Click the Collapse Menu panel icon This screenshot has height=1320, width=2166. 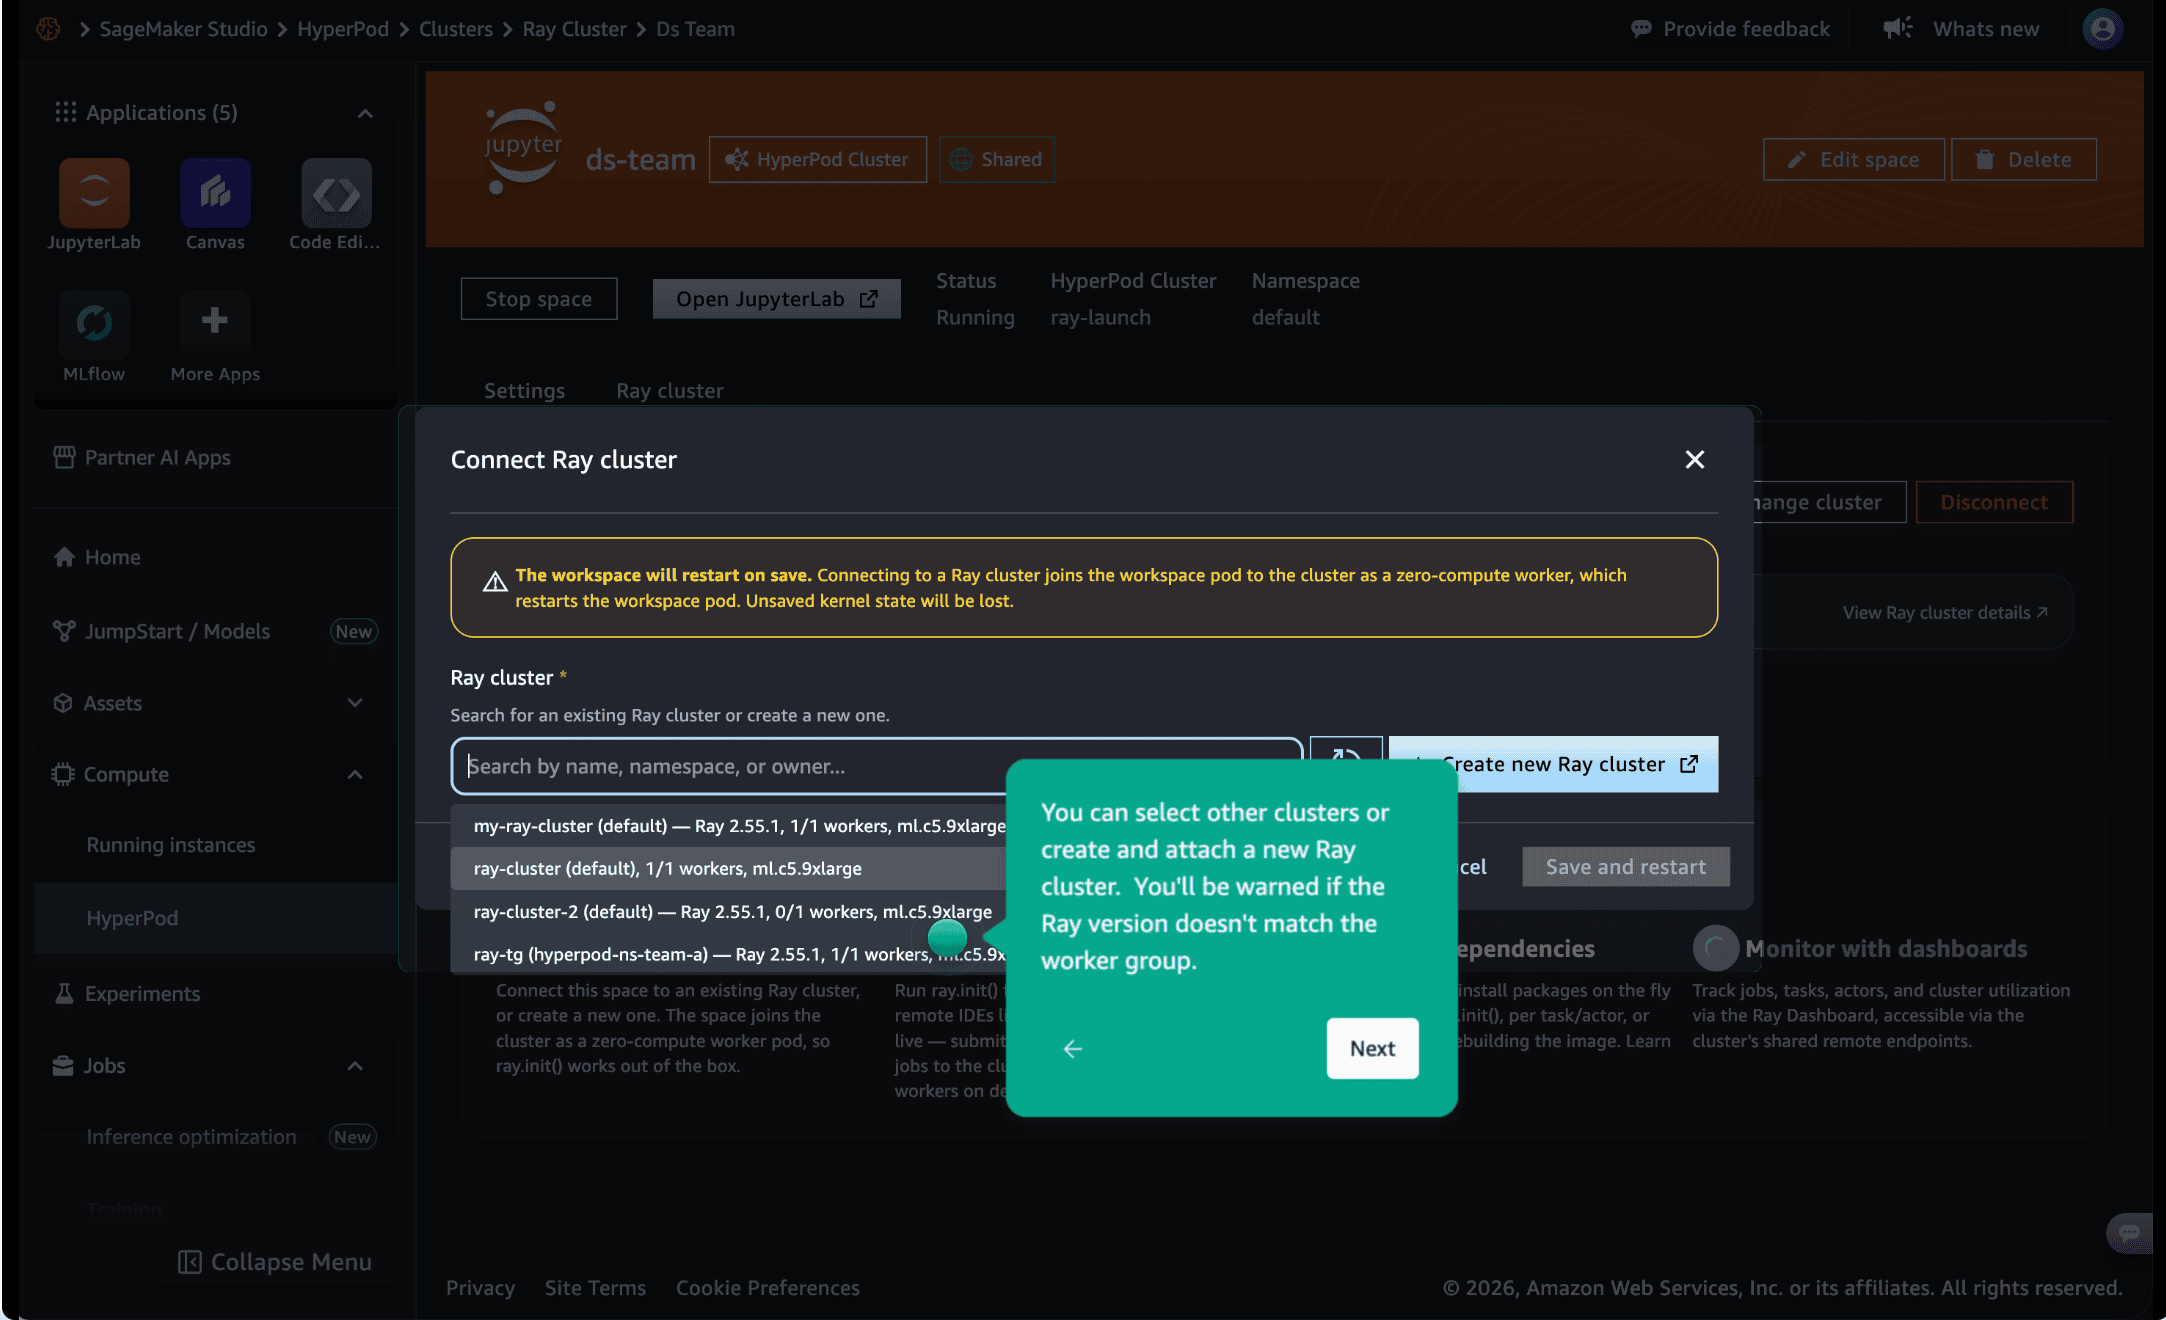point(189,1262)
